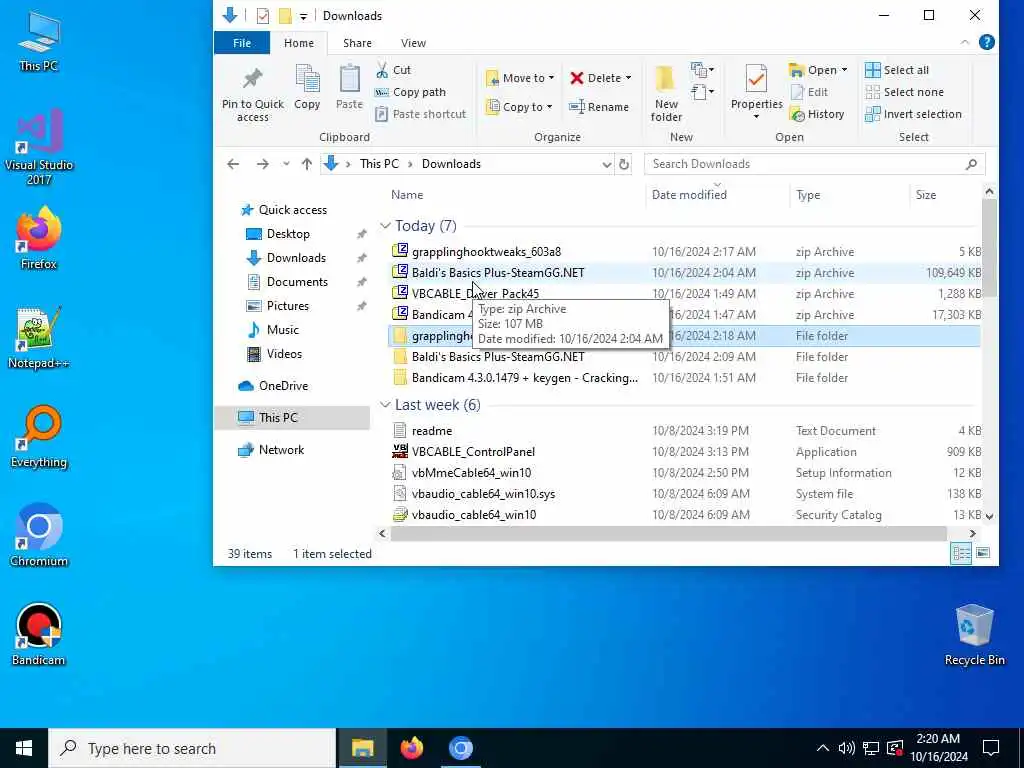Viewport: 1024px width, 768px height.
Task: Expand the Properties dropdown arrow
Action: pos(756,117)
